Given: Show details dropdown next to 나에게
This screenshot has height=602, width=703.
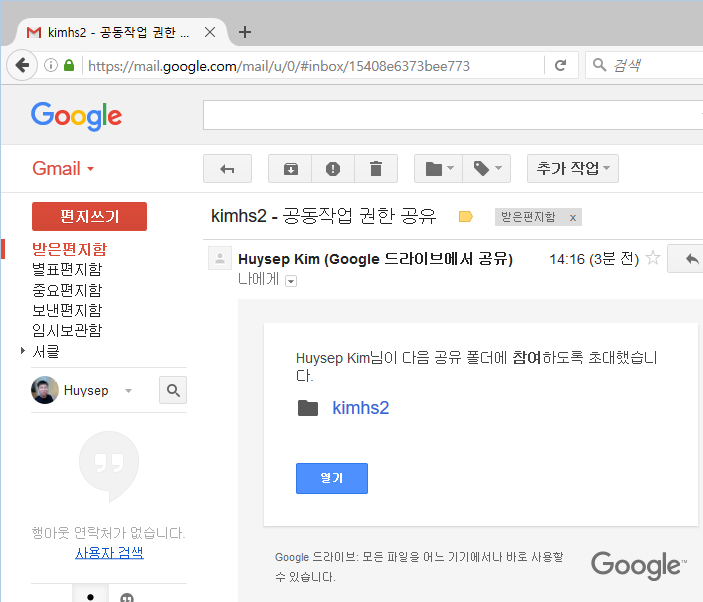Looking at the screenshot, I should click(291, 281).
